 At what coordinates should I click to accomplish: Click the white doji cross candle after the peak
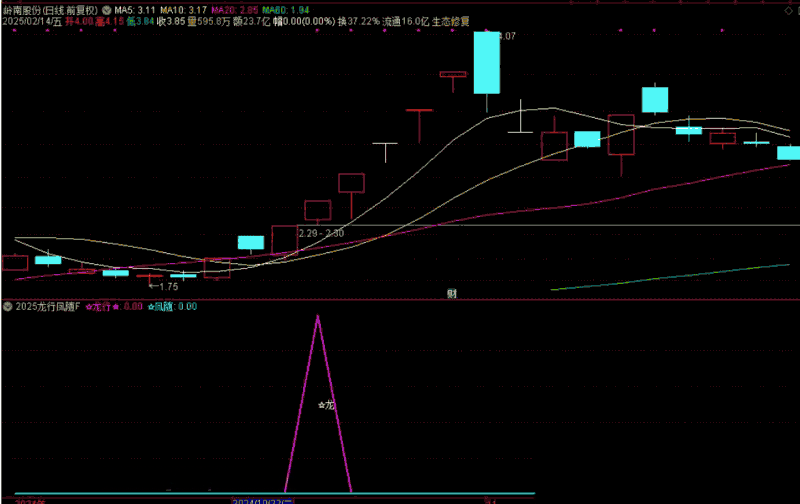[520, 129]
